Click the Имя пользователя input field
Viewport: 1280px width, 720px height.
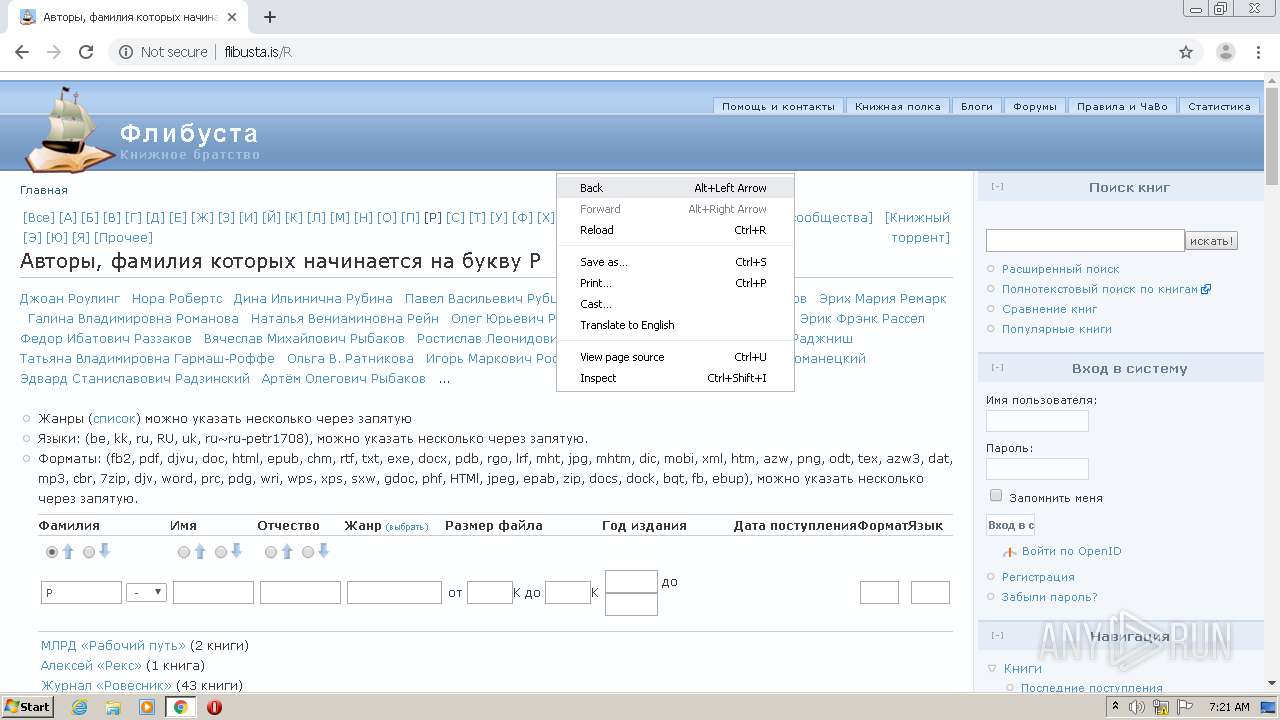[x=1037, y=421]
